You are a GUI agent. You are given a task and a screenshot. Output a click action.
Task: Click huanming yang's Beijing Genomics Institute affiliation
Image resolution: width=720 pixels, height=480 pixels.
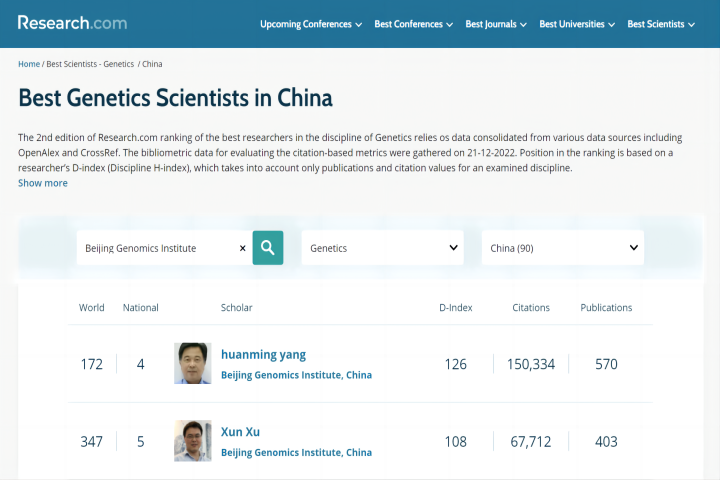click(296, 375)
